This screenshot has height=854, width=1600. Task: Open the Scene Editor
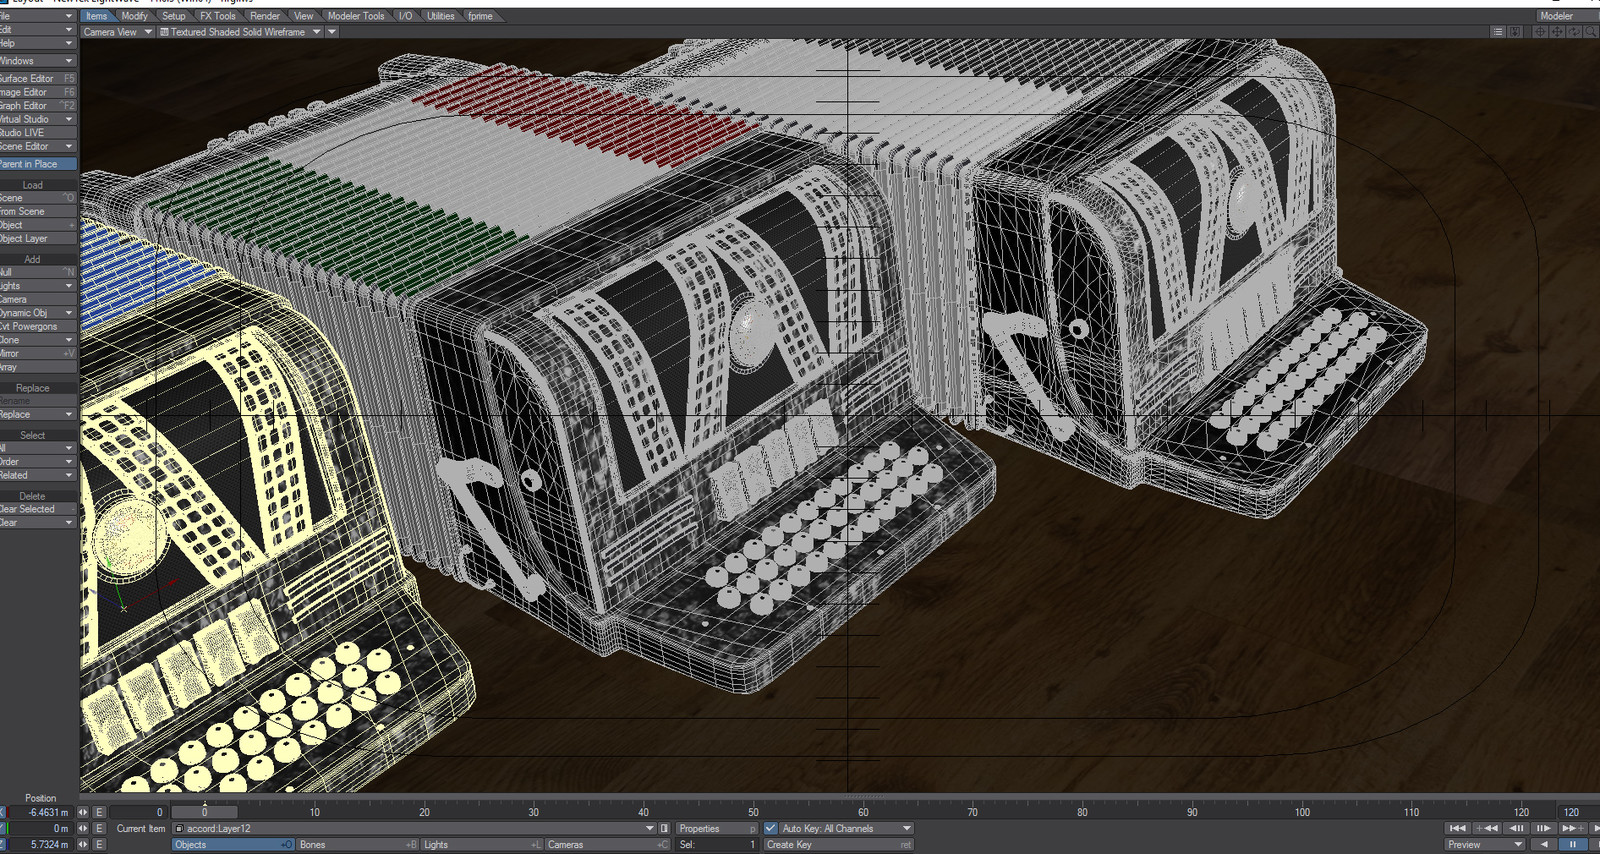coord(38,146)
